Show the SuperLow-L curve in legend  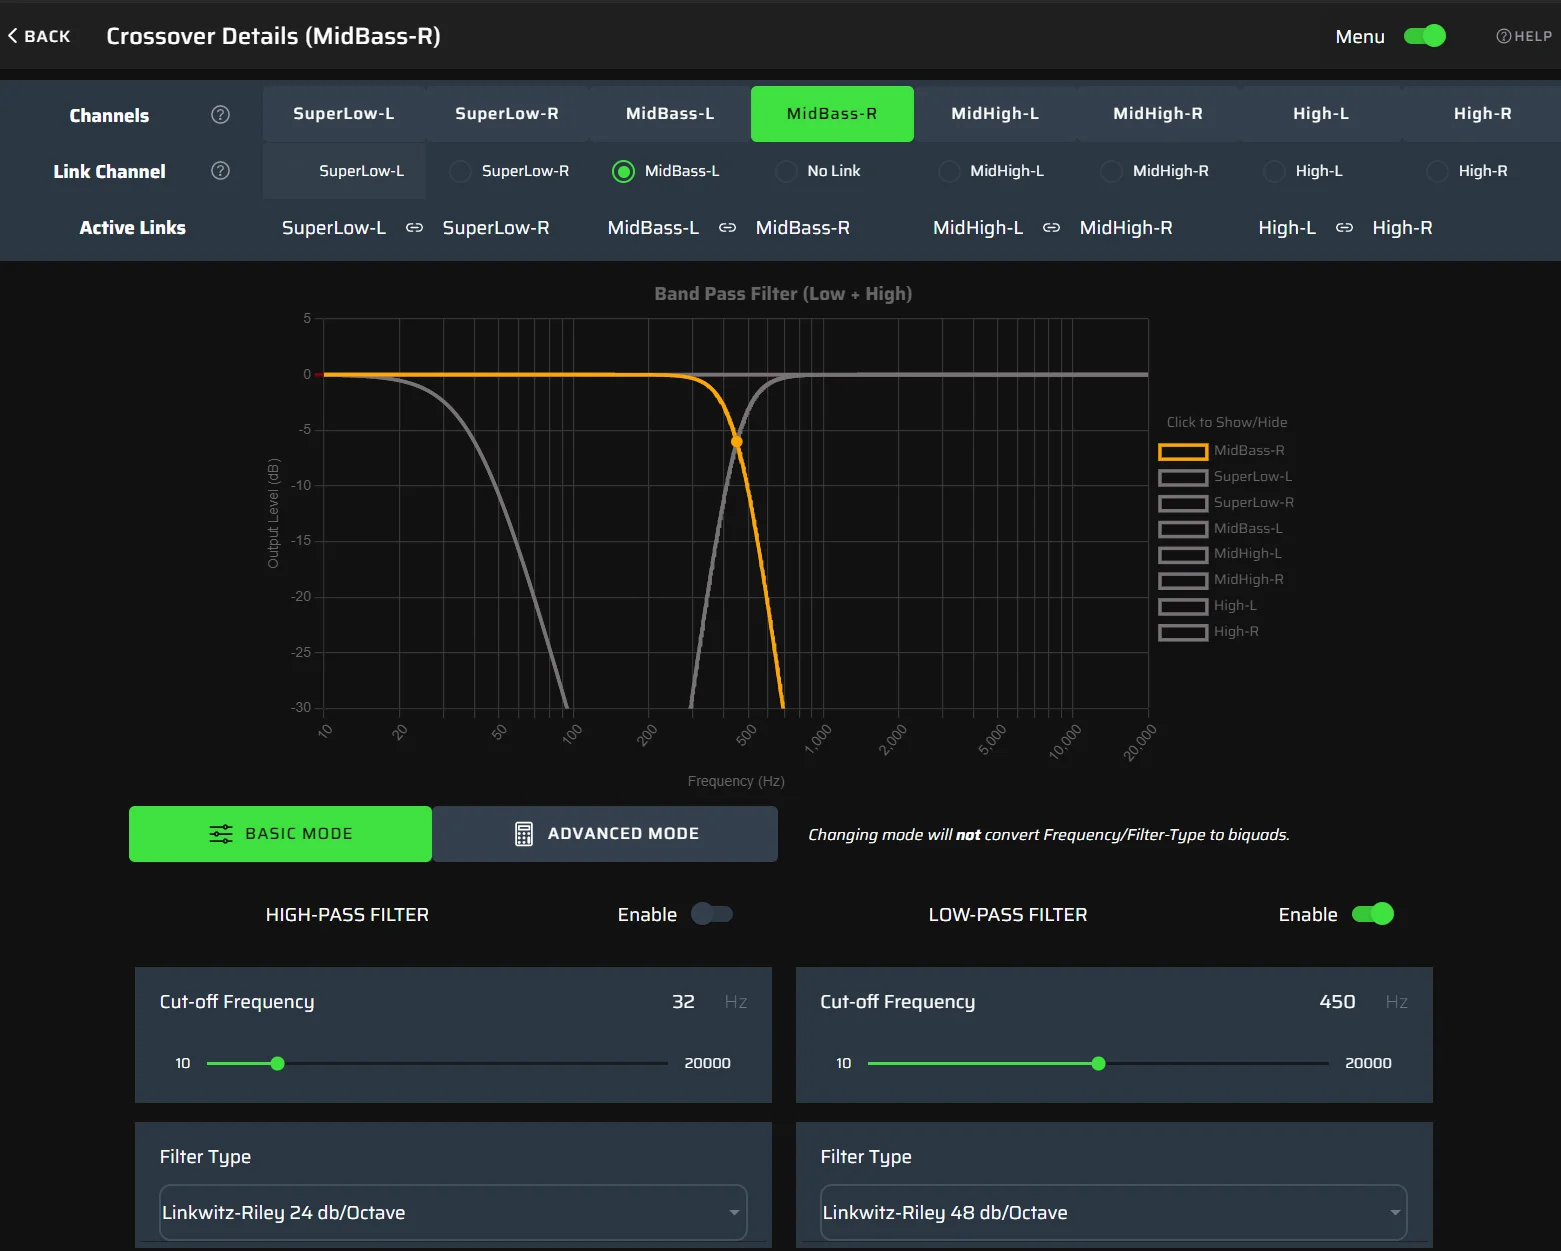1183,477
